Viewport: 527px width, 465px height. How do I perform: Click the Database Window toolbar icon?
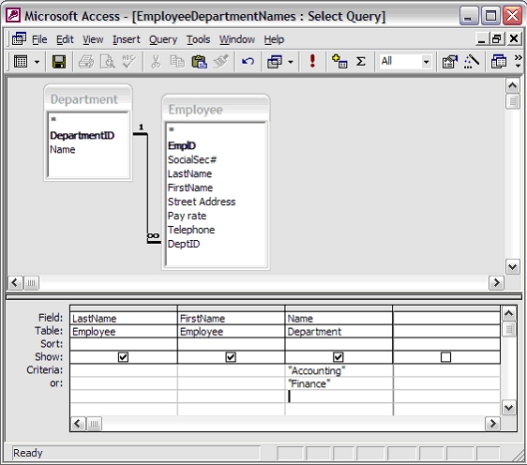click(498, 62)
